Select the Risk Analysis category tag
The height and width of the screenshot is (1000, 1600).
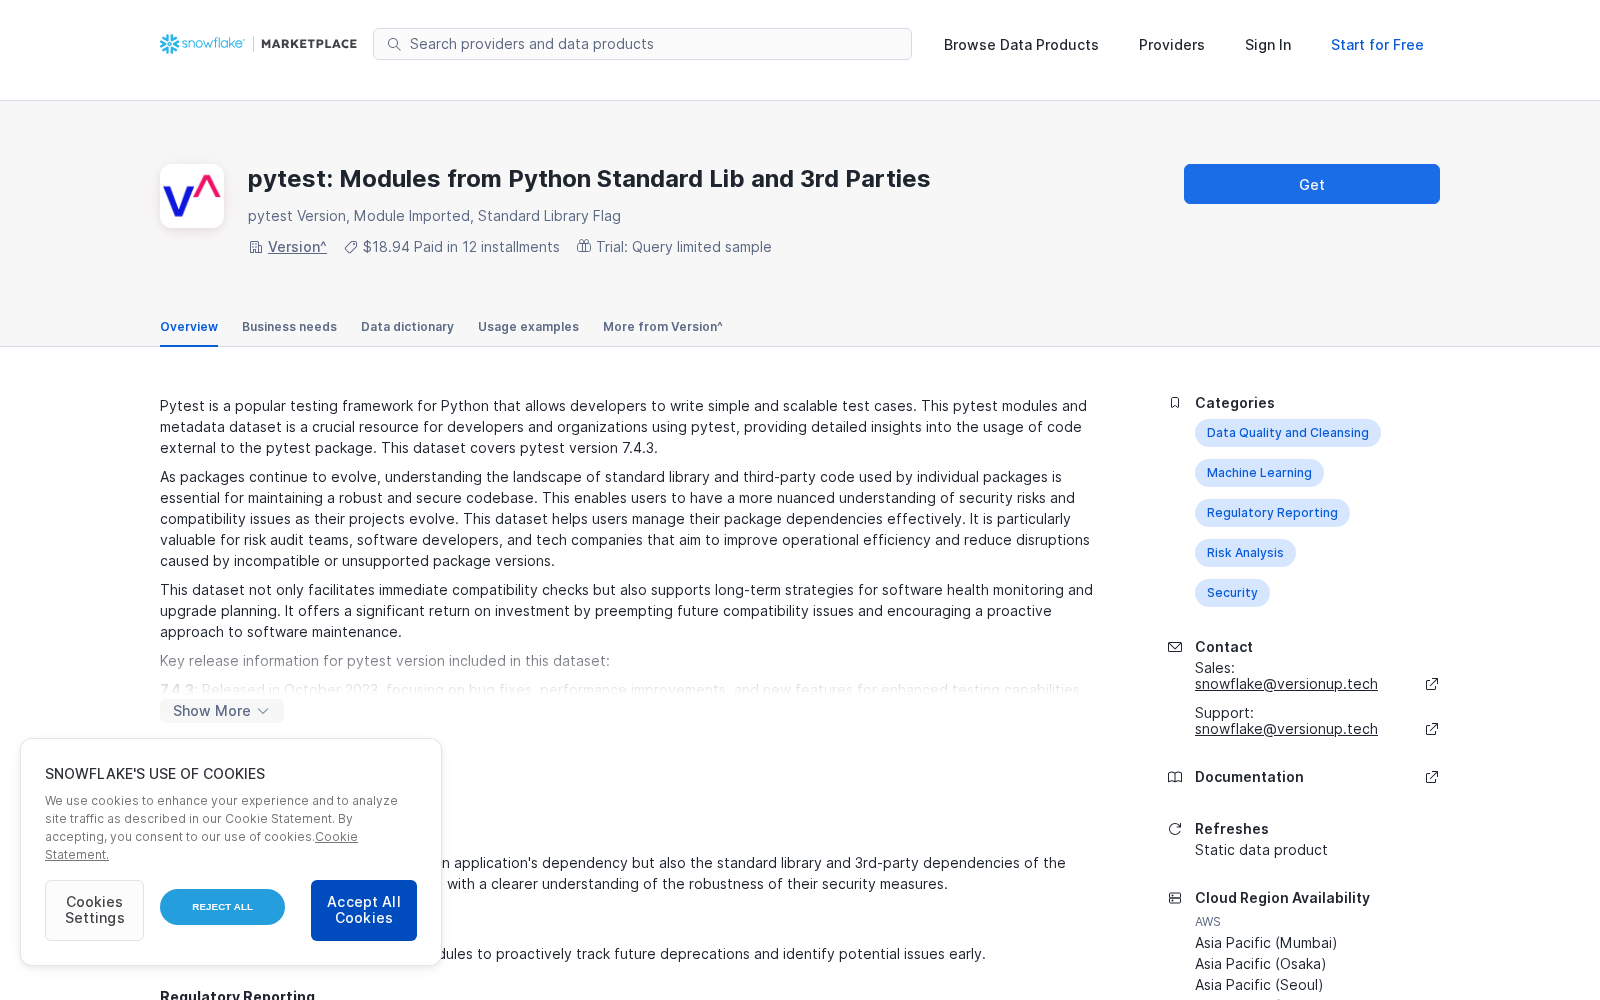click(x=1245, y=553)
